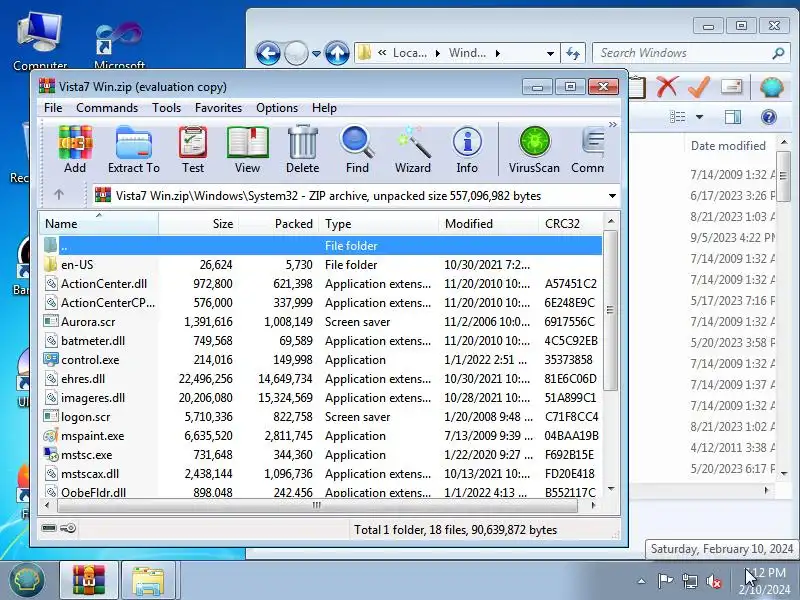Click the Refresh button in Explorer window
Viewport: 800px width, 600px height.
point(573,53)
